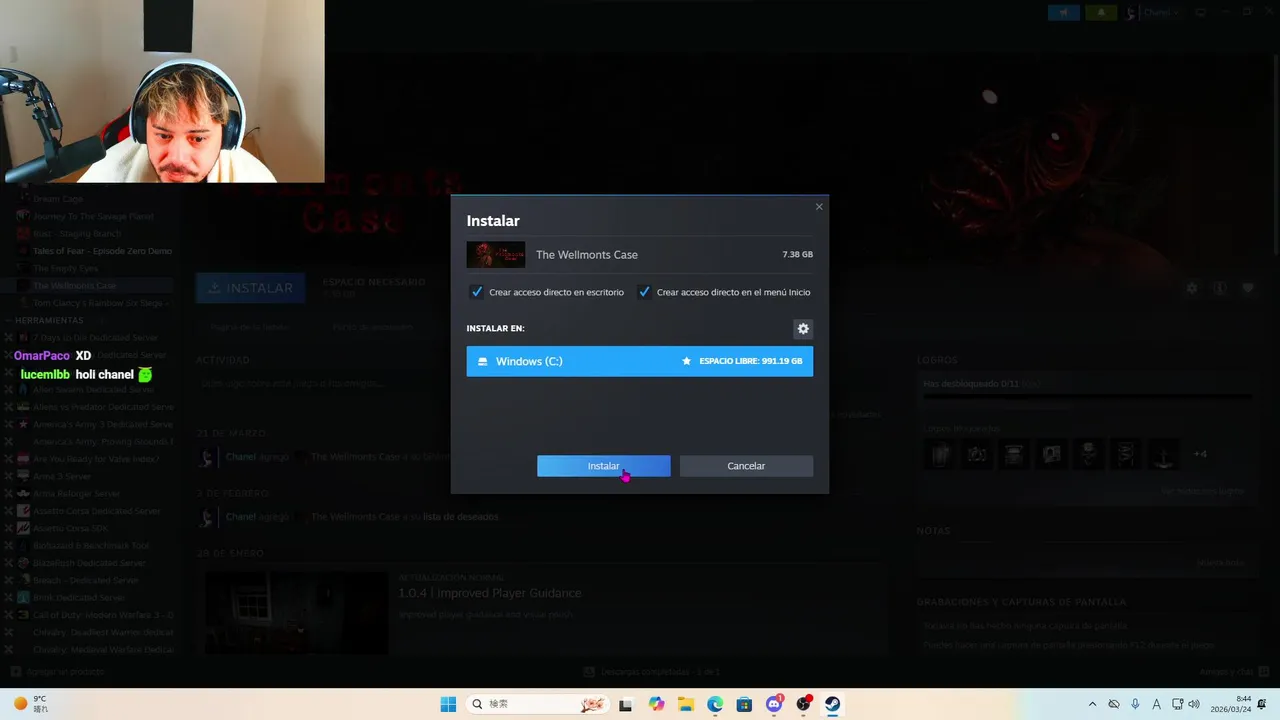Dismiss the dialog with Cancelar
The width and height of the screenshot is (1280, 720).
click(x=746, y=466)
